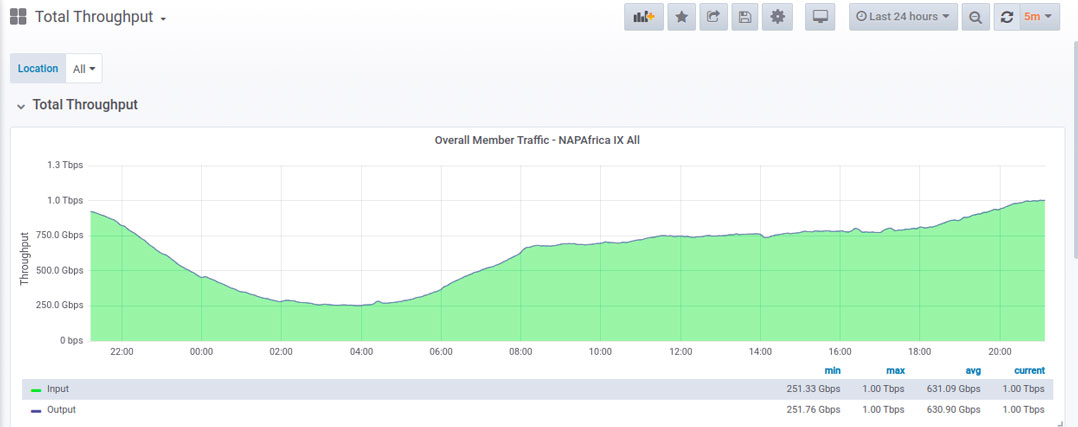Open the Last 24 hours time picker
The image size is (1078, 427).
coord(903,17)
